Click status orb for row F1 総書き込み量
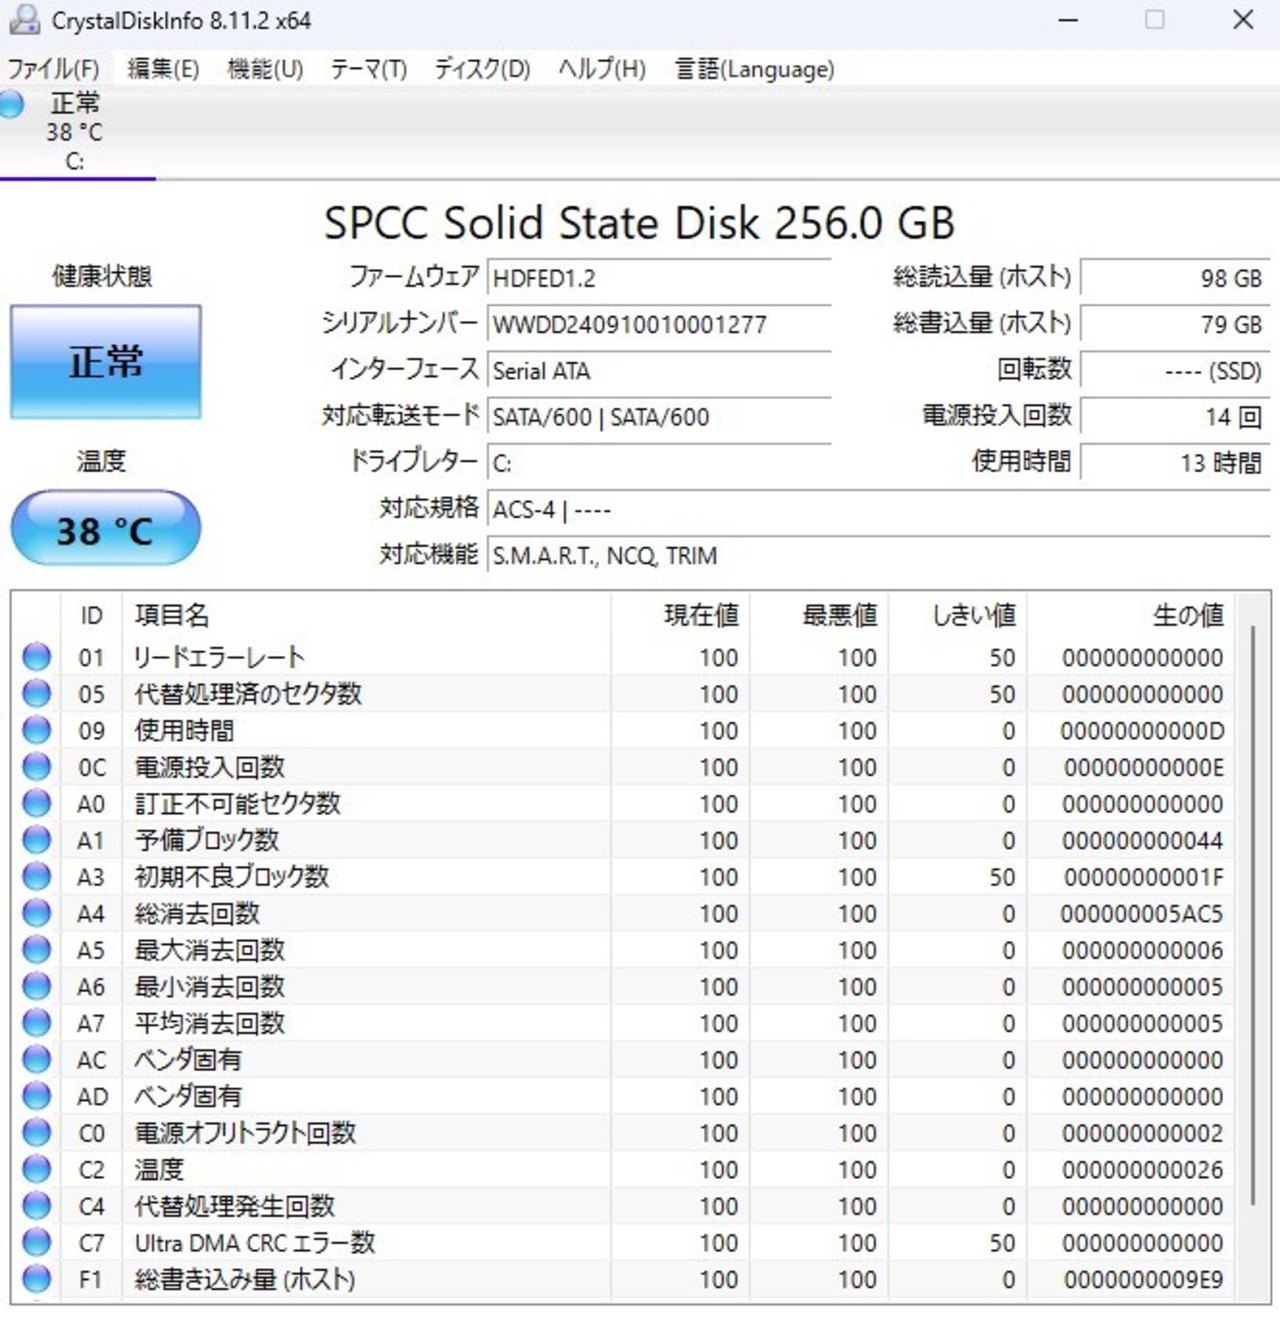This screenshot has height=1317, width=1280. pyautogui.click(x=36, y=1279)
